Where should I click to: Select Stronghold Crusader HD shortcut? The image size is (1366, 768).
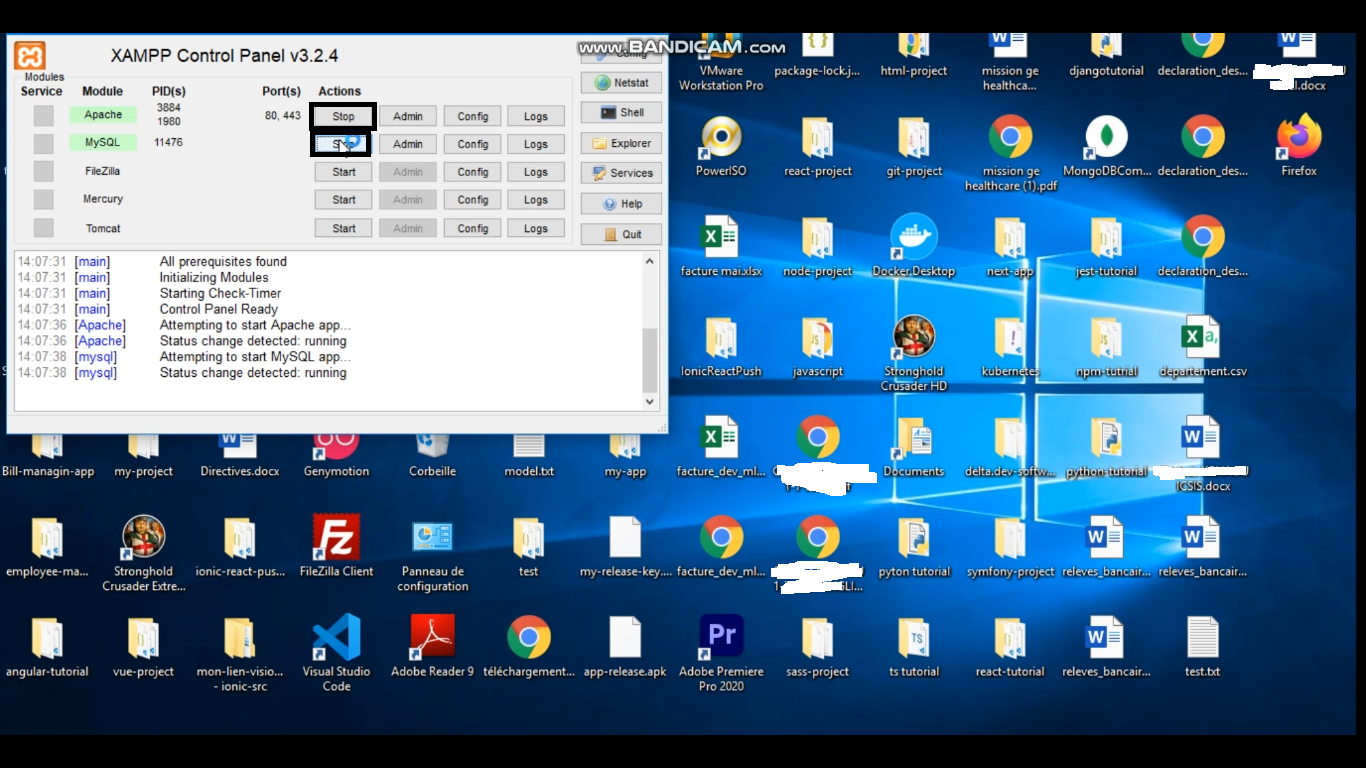[914, 354]
